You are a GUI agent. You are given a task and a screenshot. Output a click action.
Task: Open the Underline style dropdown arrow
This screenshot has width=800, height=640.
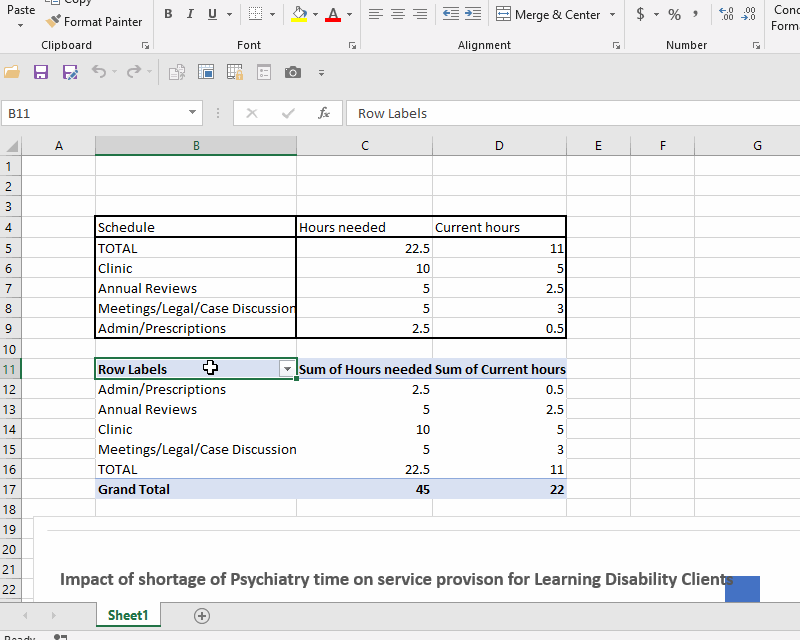pos(229,14)
